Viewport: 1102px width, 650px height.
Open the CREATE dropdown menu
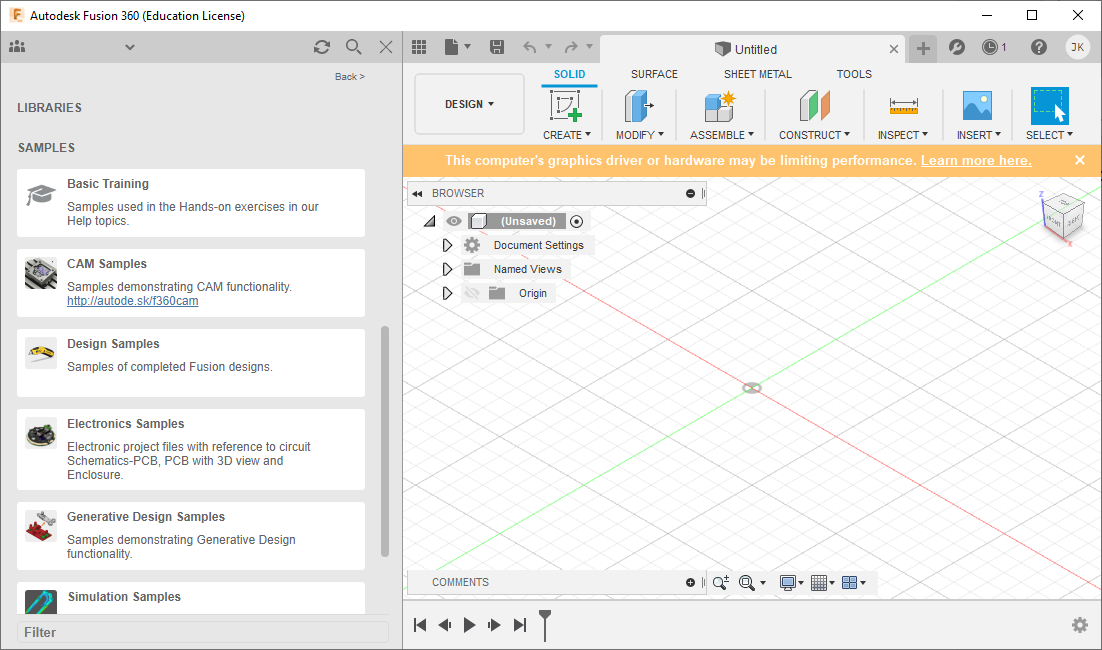click(566, 135)
